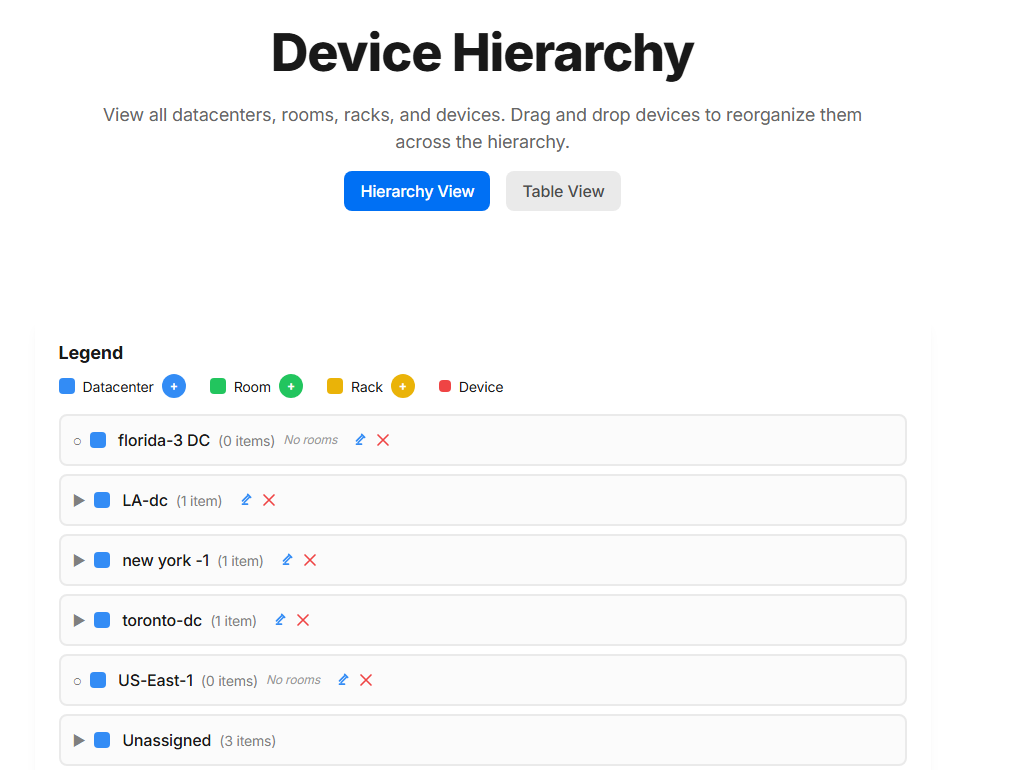Click the Unassigned blue square icon

tap(102, 740)
